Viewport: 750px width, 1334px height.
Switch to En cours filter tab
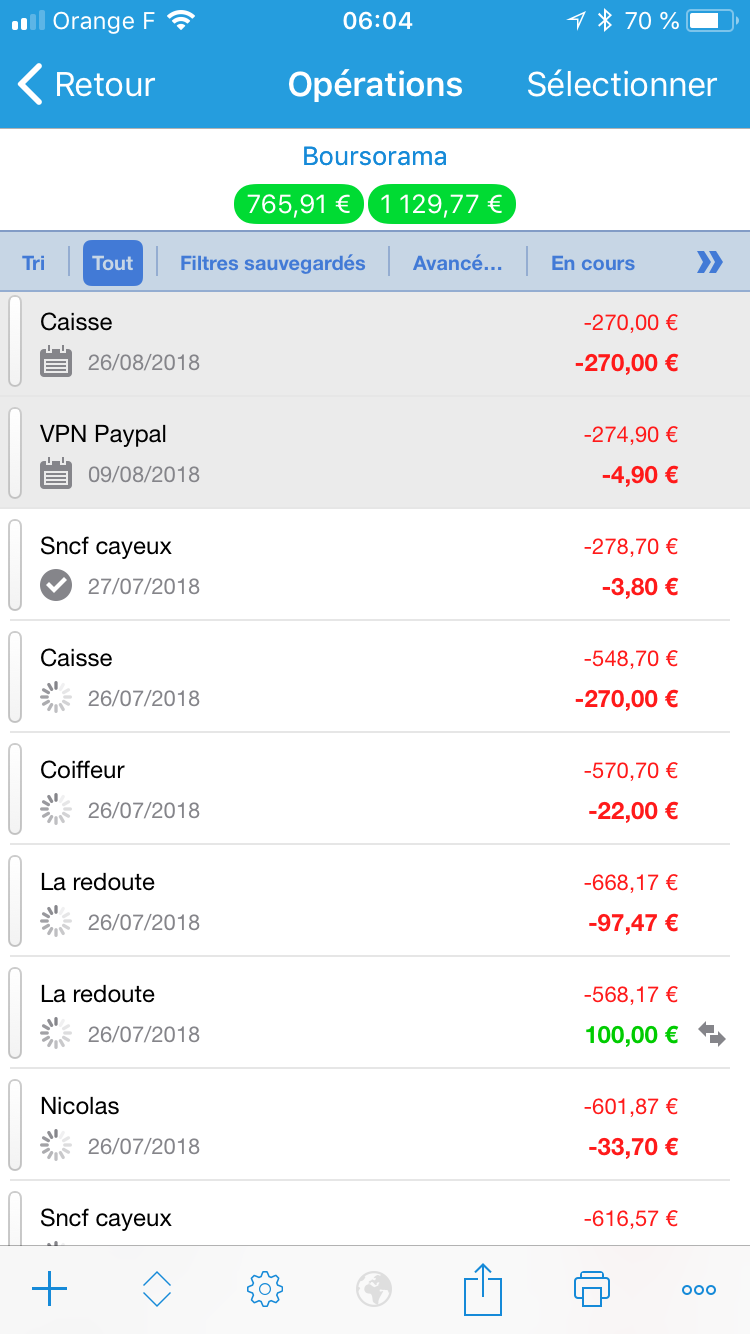pos(593,263)
